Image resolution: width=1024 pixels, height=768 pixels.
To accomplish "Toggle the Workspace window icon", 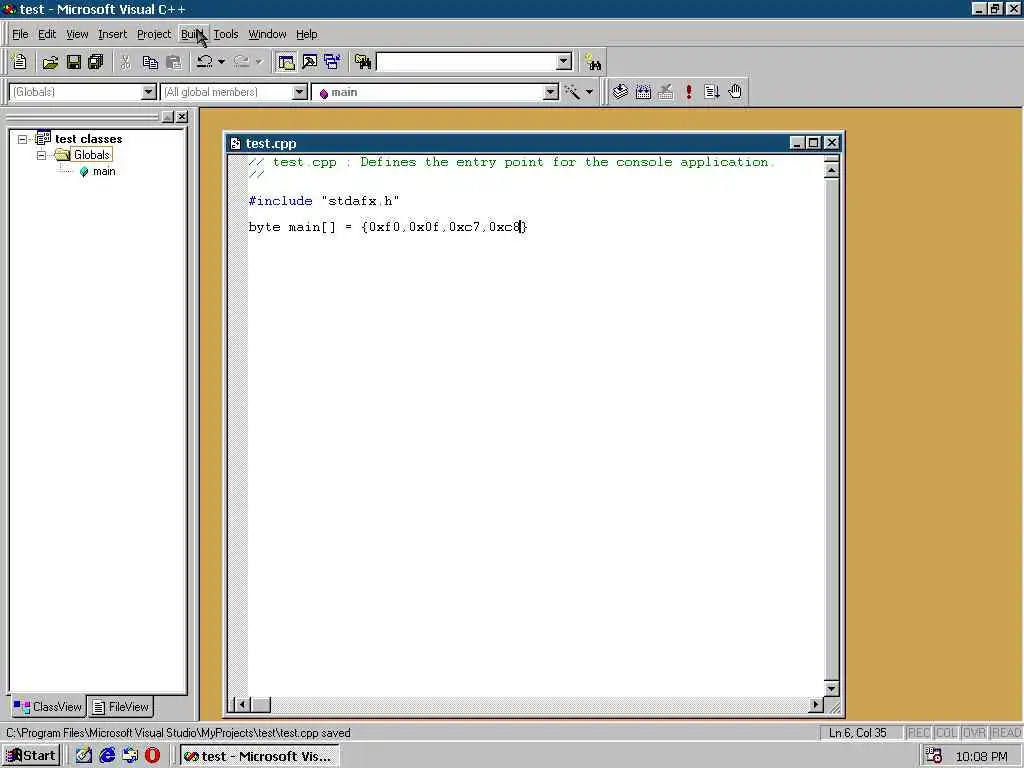I will click(x=286, y=62).
